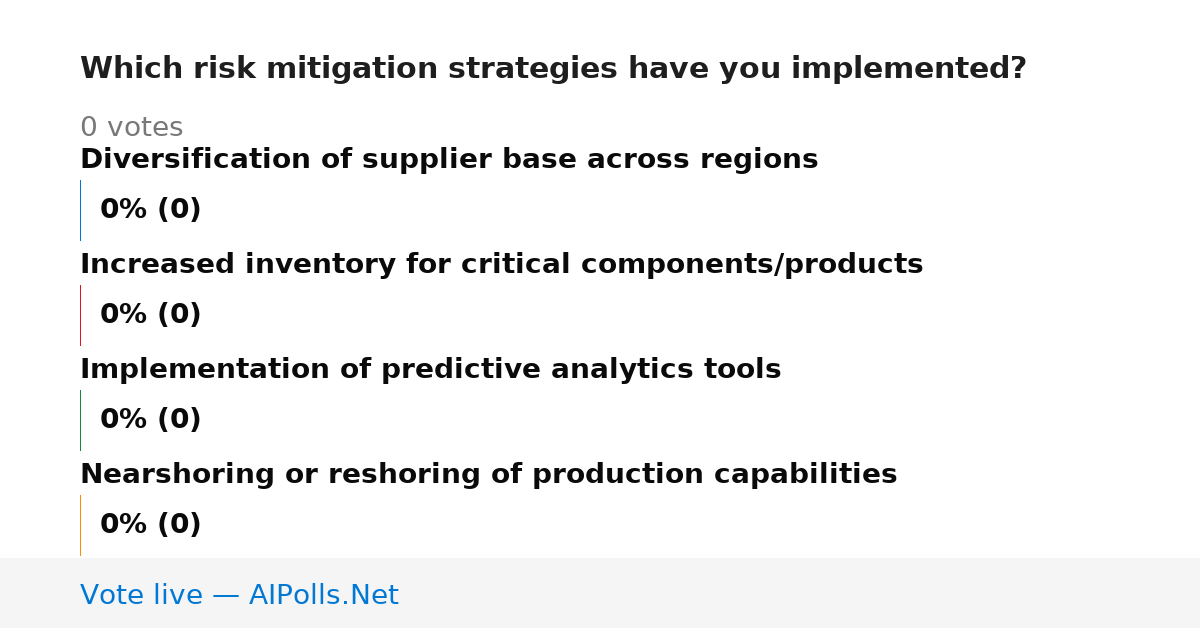Click the orange result bar
This screenshot has width=1200, height=628.
tap(81, 525)
